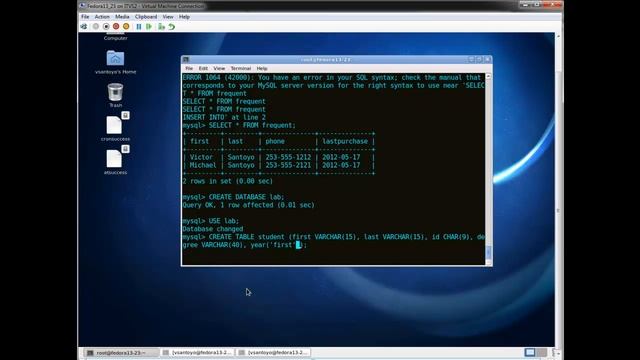Click the terminal scrollbar up arrow

click(488, 77)
